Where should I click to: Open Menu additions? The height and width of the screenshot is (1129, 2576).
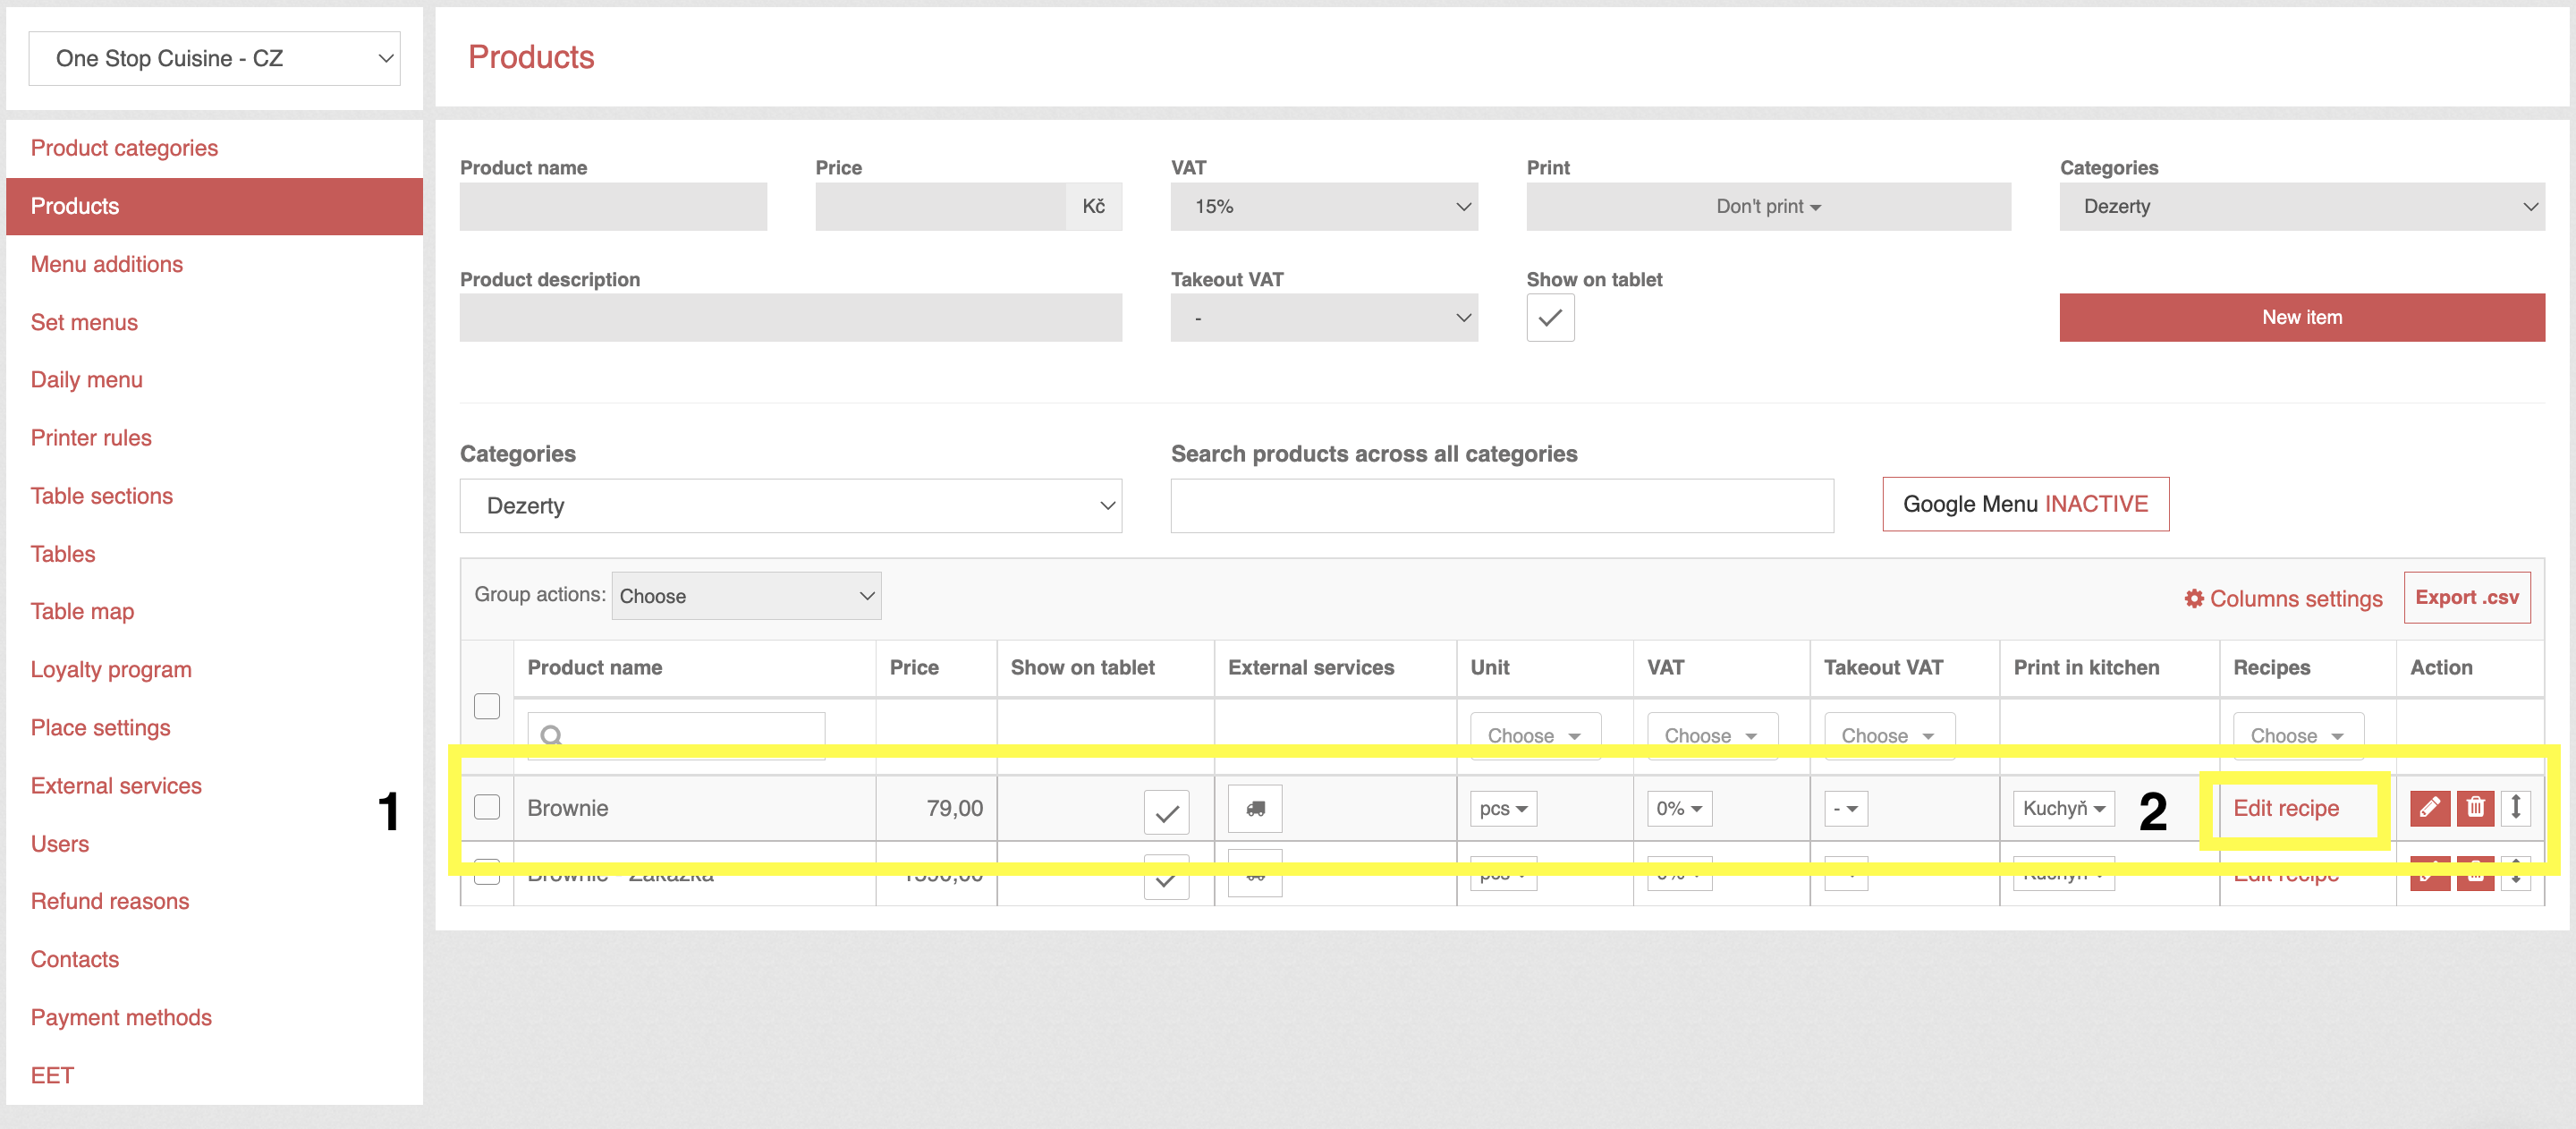coord(107,264)
